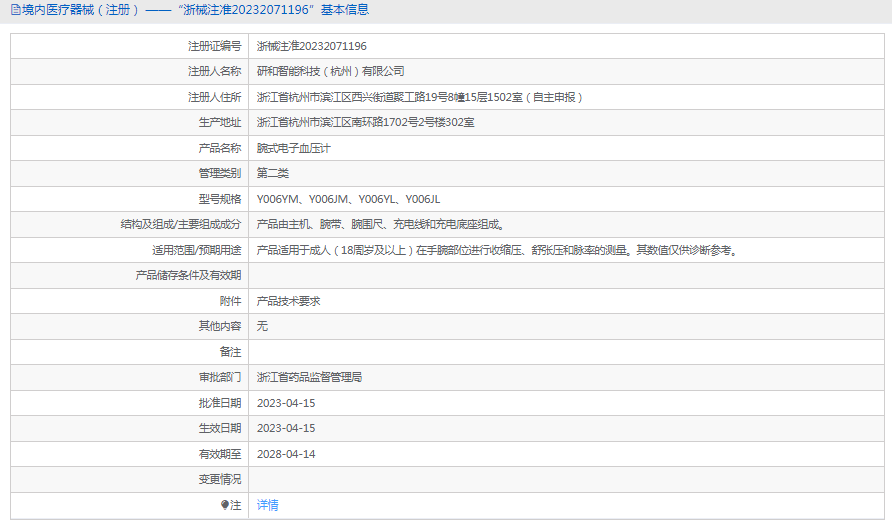Click the header title 基本信息
This screenshot has height=524, width=892.
[x=345, y=10]
